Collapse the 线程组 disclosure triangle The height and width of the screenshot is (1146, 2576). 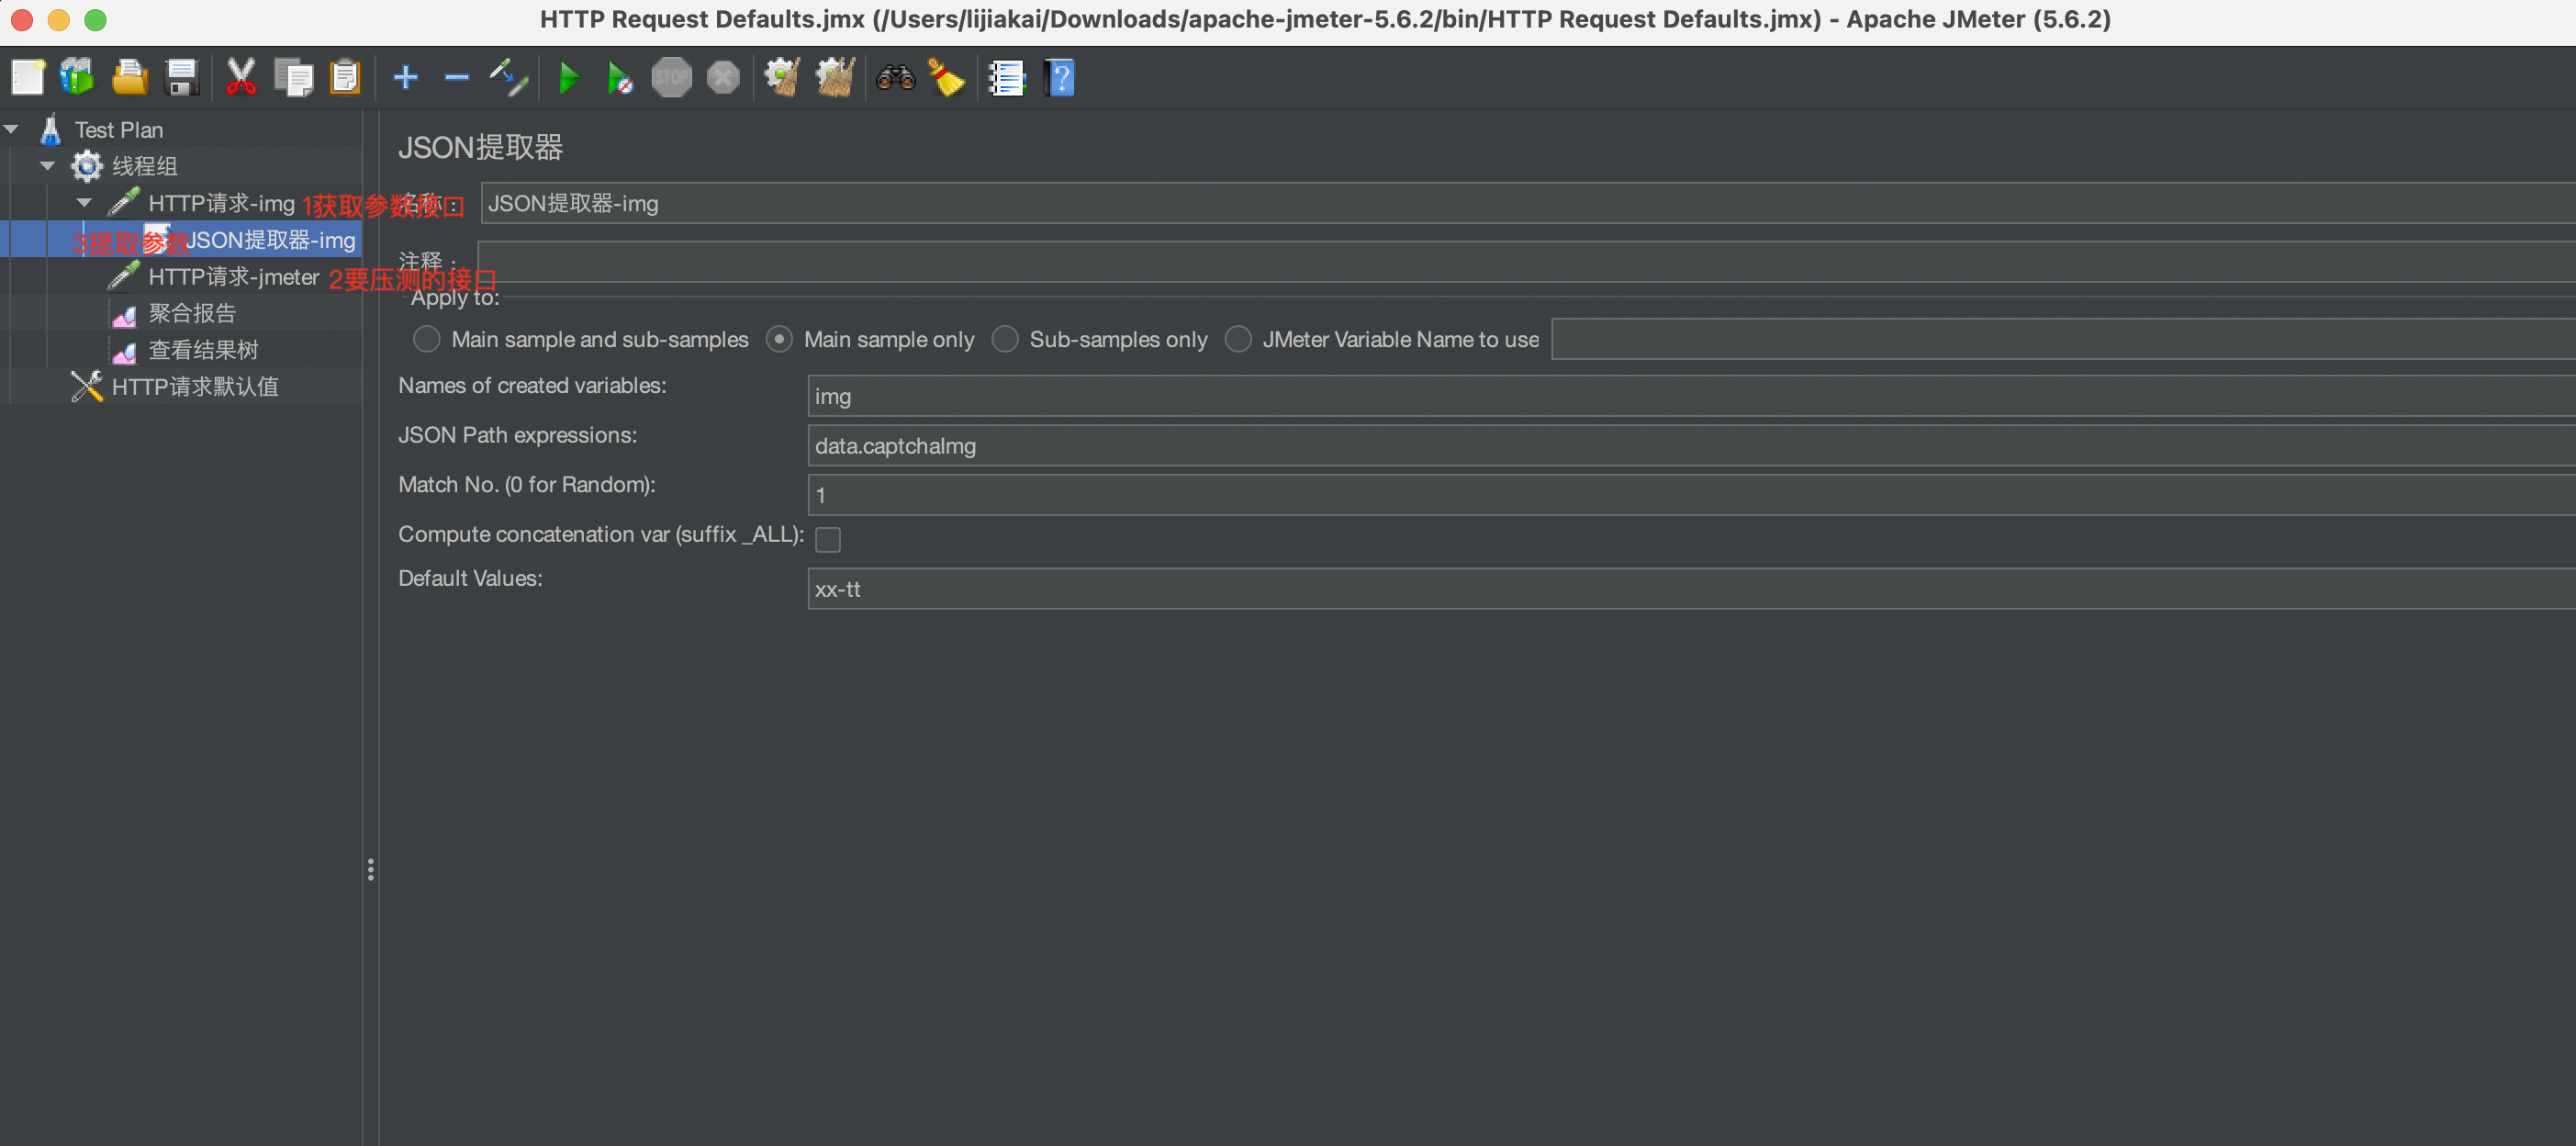tap(48, 166)
